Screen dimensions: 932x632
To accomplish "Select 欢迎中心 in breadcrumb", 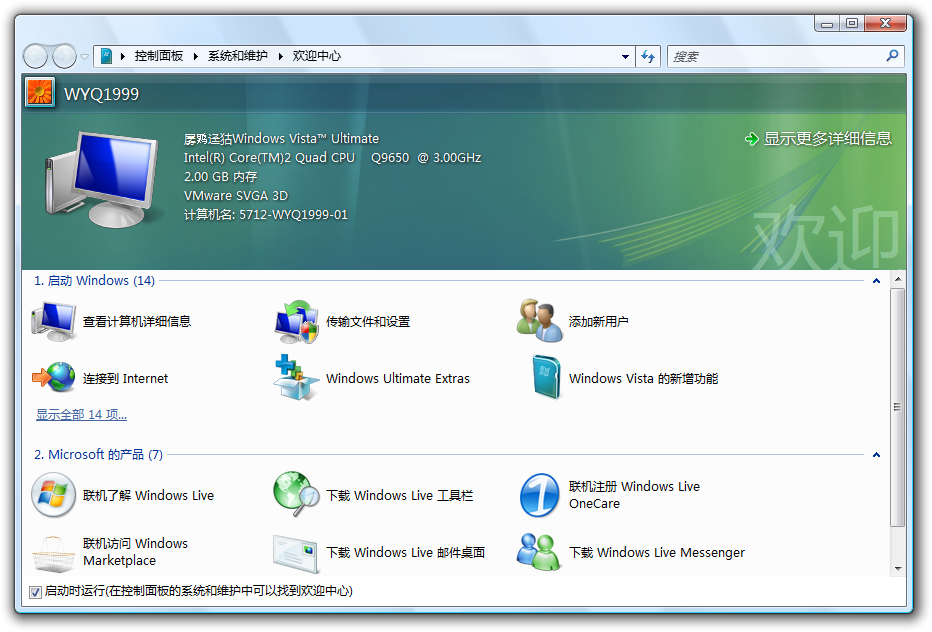I will click(x=316, y=56).
